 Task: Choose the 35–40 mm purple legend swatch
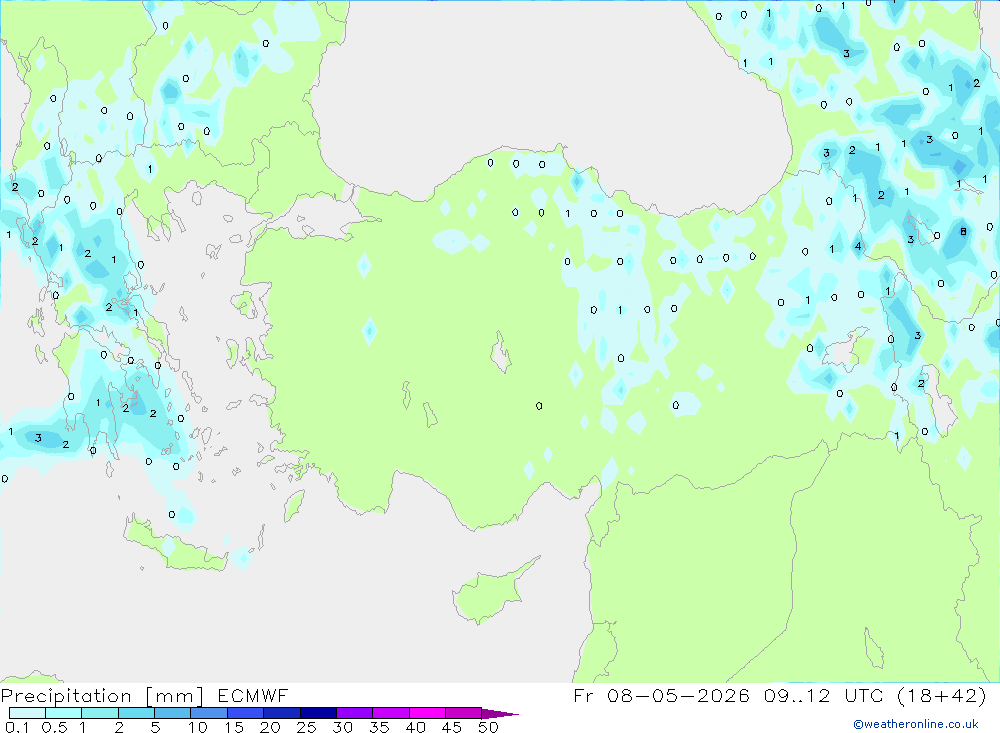click(390, 713)
